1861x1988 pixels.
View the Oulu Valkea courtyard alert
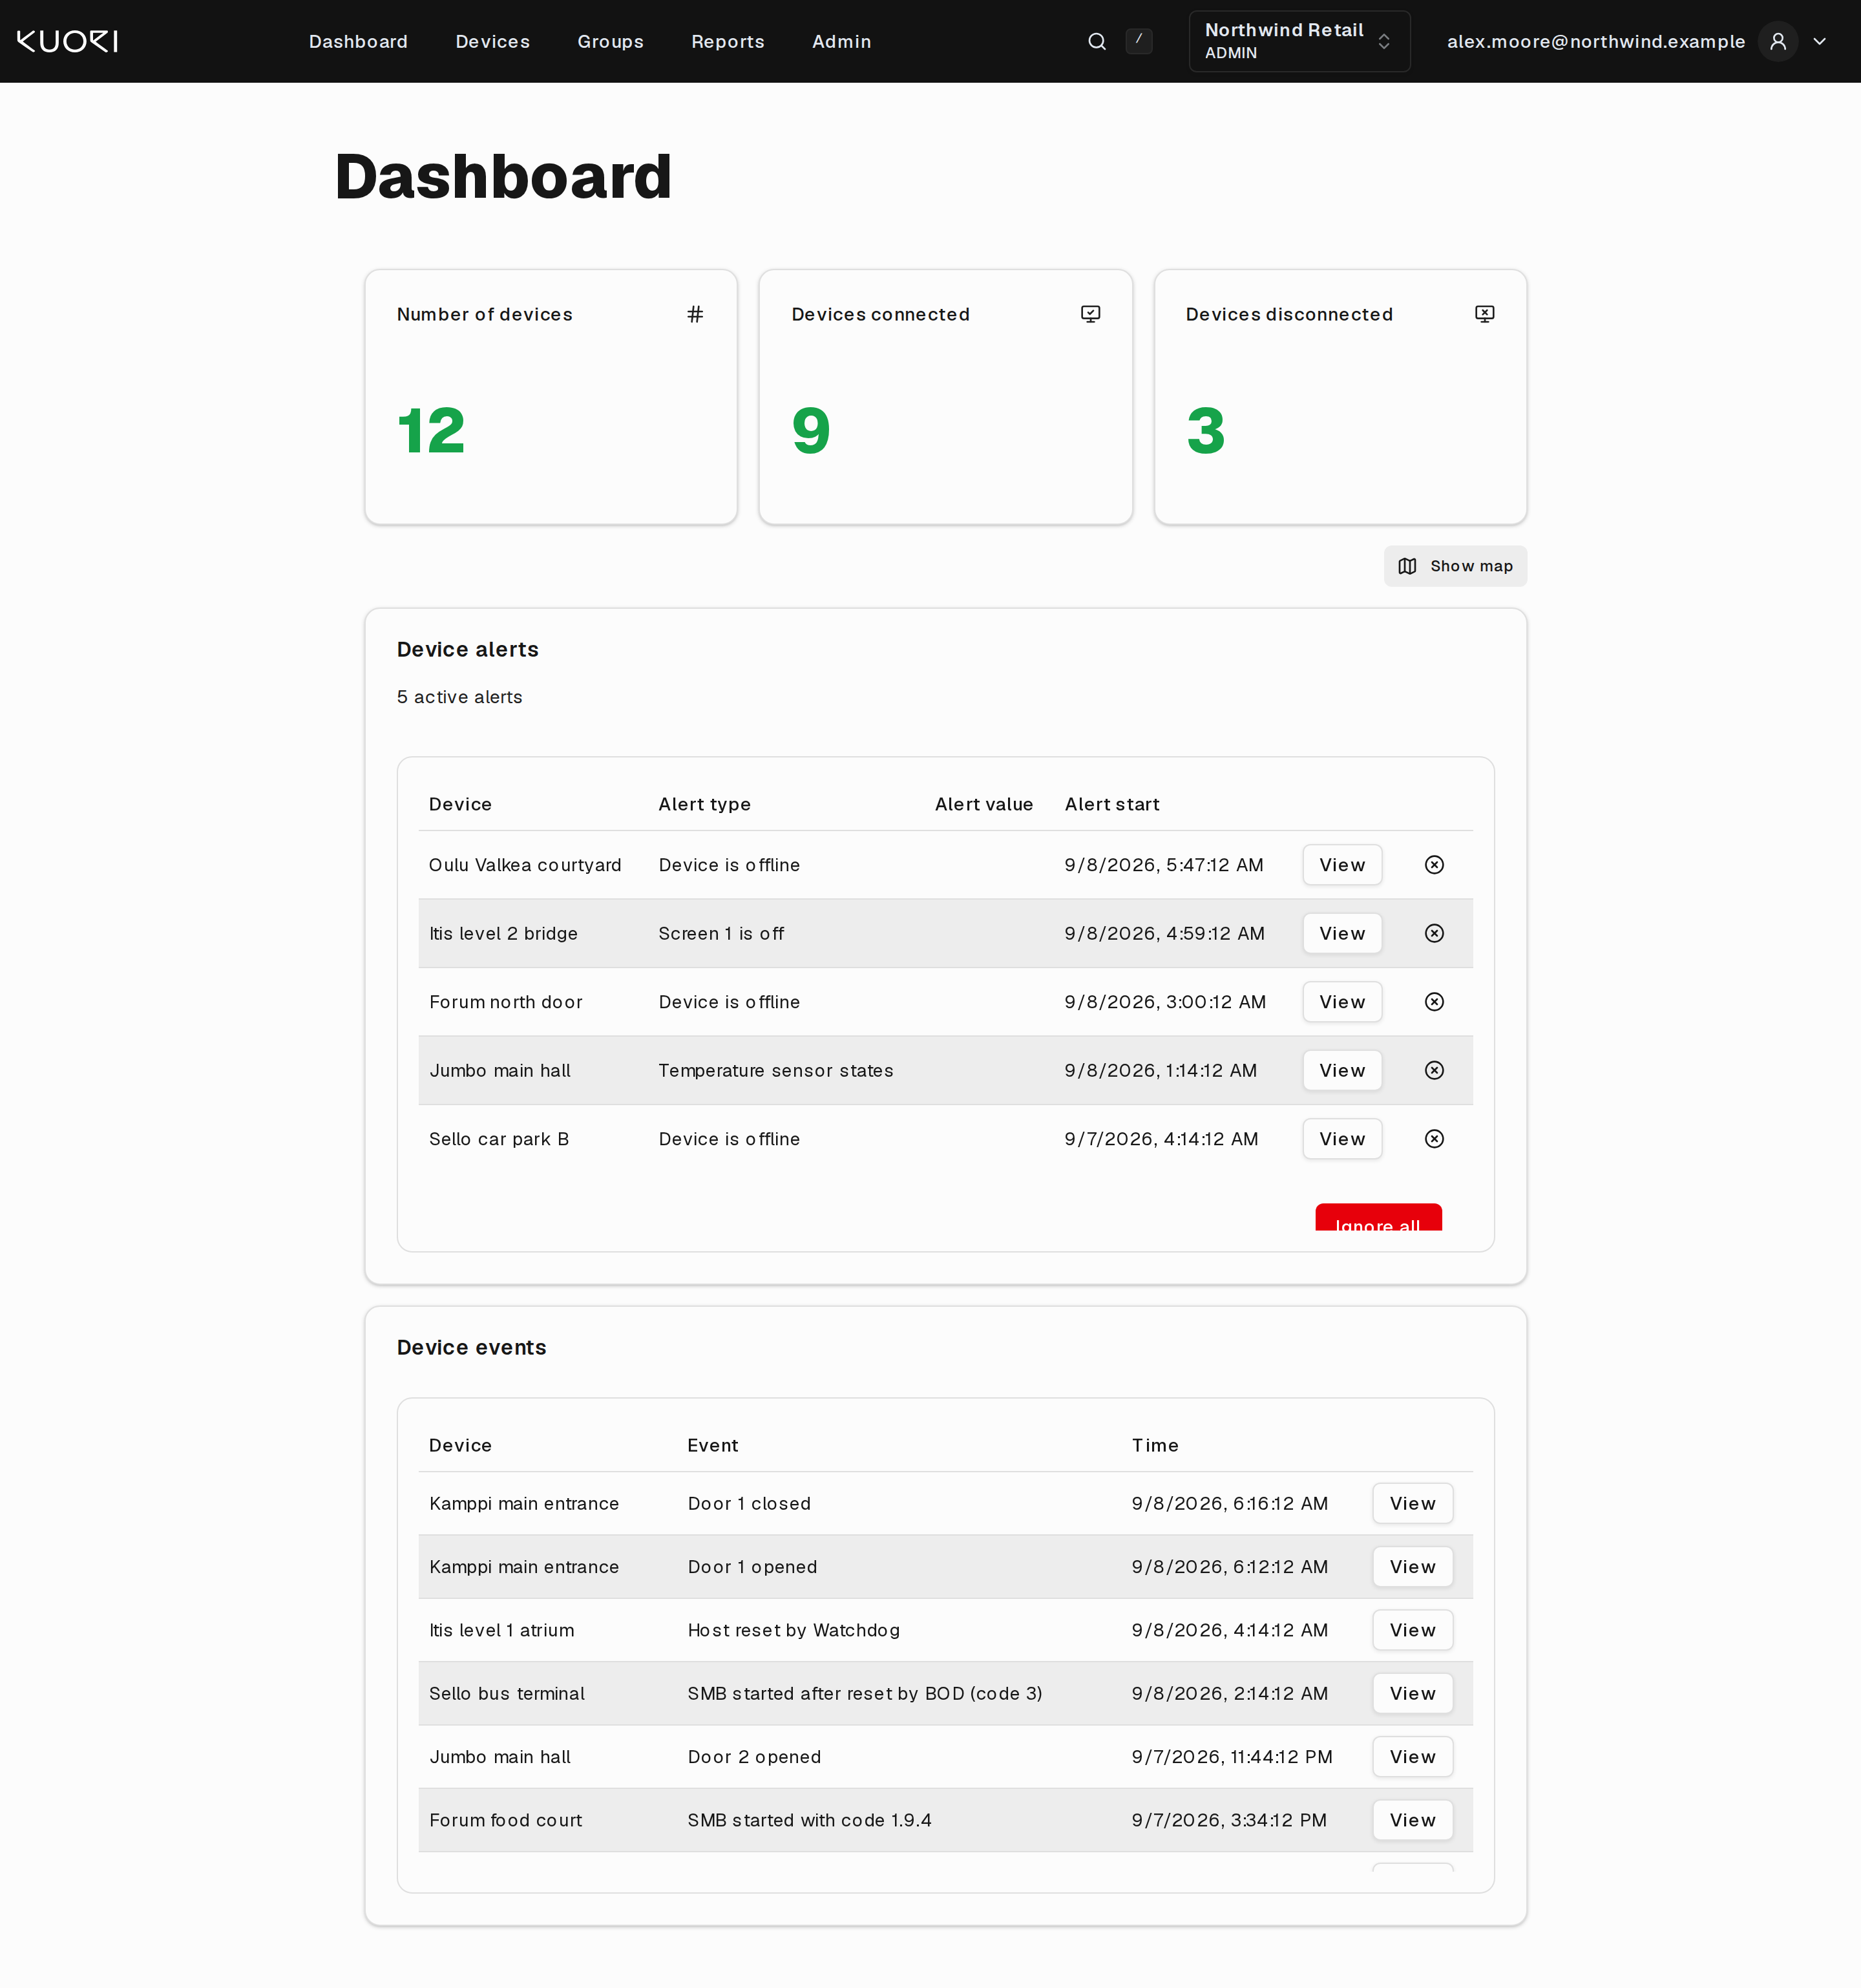coord(1342,865)
